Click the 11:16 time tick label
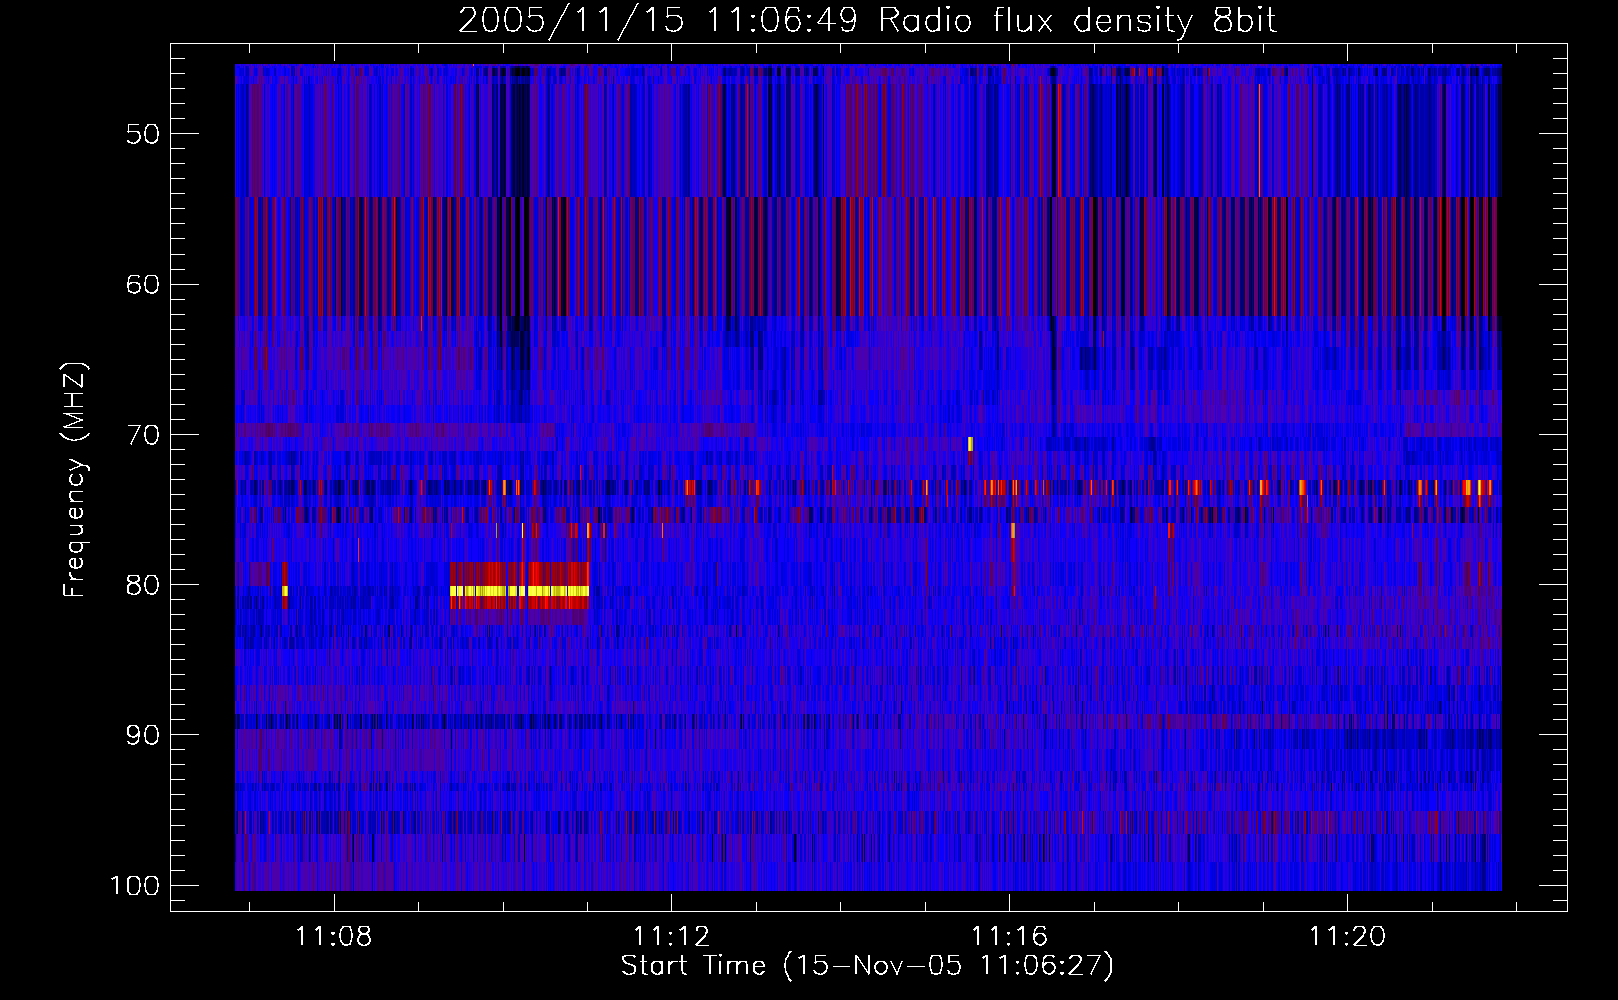The height and width of the screenshot is (1000, 1618). 1009,937
